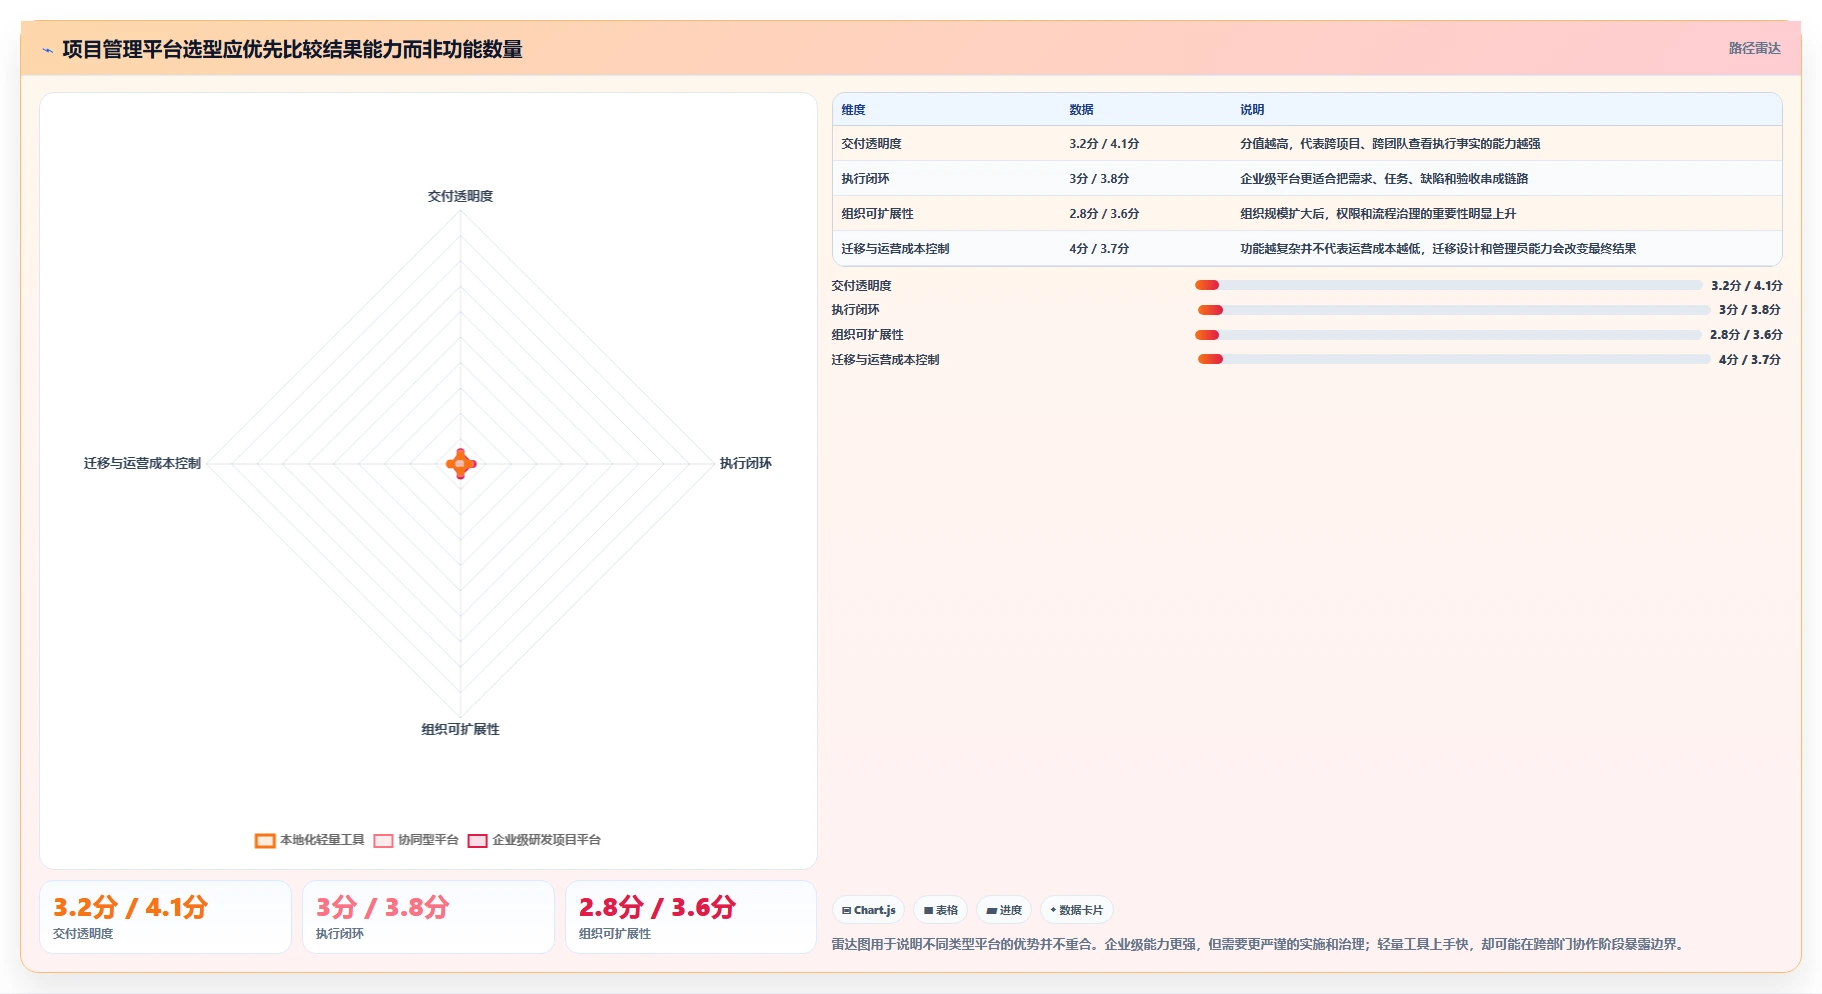Click the 交付透明度 progress bar
1822x994 pixels.
coord(1448,285)
